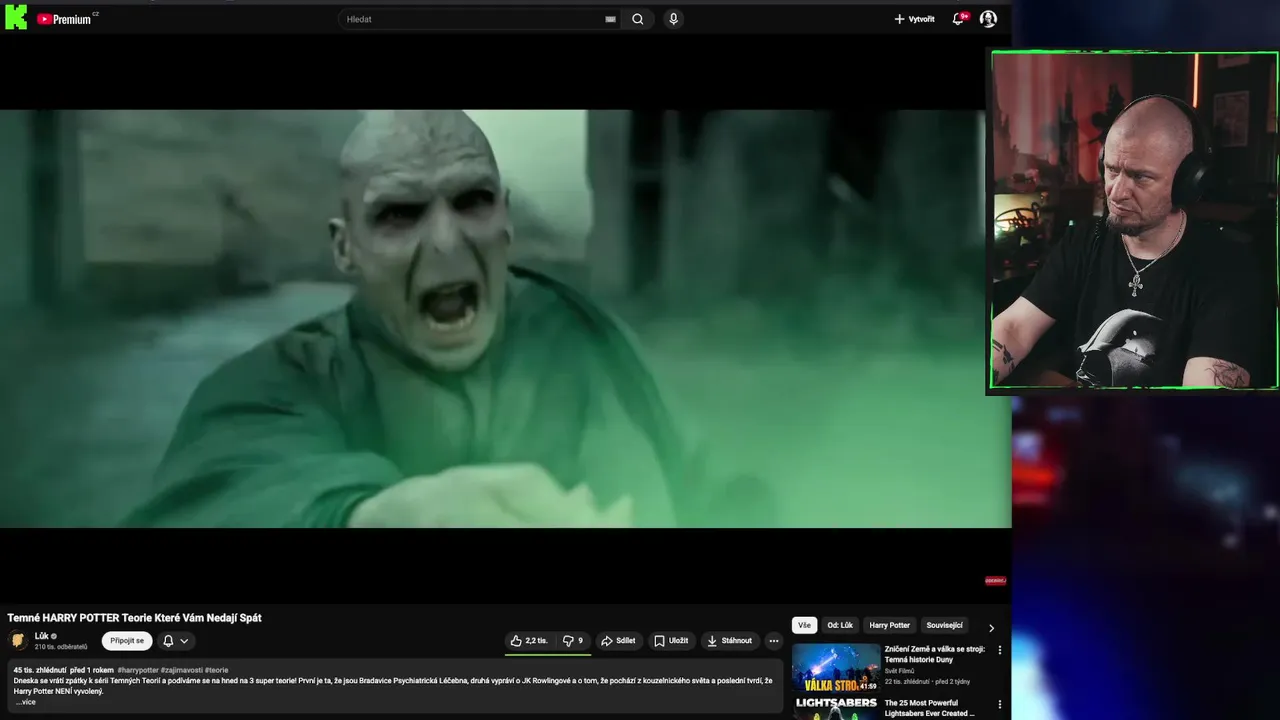Open YouTube Premium home logo
Screen dimensions: 1280x720
(x=66, y=19)
